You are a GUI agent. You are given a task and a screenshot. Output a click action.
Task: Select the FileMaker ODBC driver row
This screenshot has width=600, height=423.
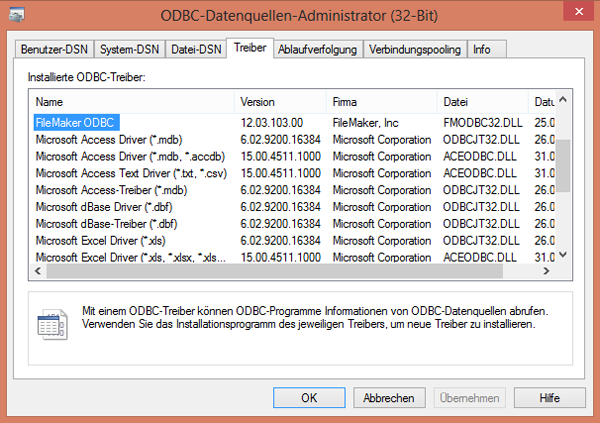point(76,122)
